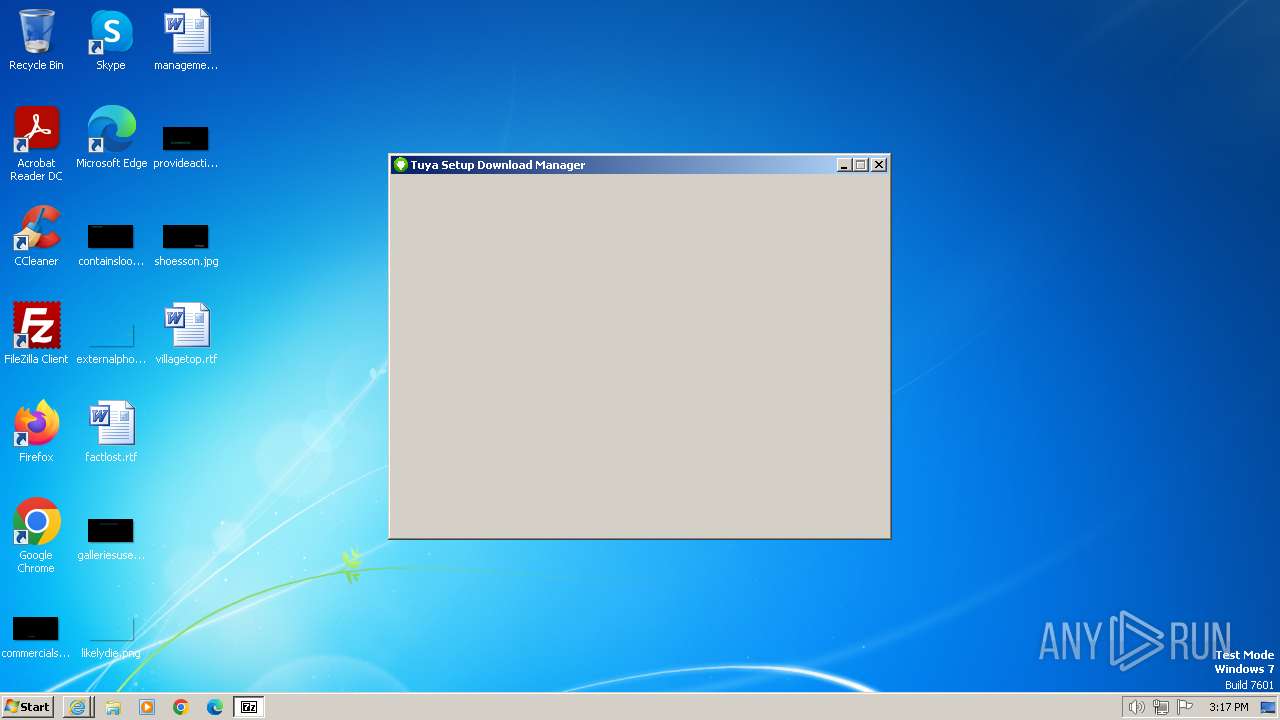Click the Show Desktop tray button
The width and height of the screenshot is (1280, 720).
tap(1268, 707)
